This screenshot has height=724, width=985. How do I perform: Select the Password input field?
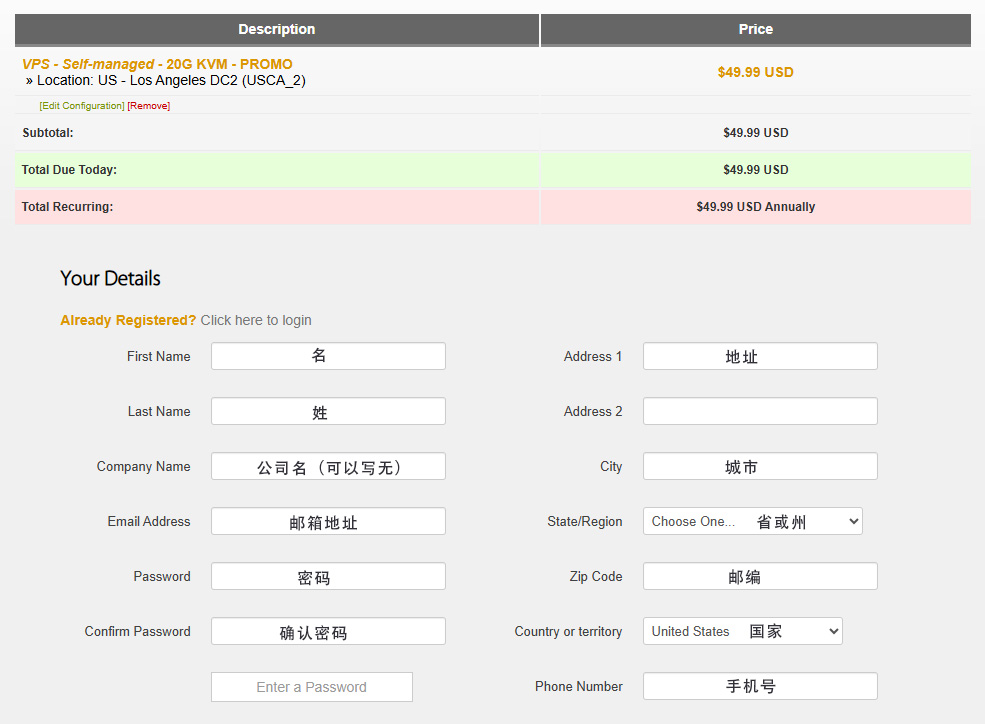click(328, 576)
